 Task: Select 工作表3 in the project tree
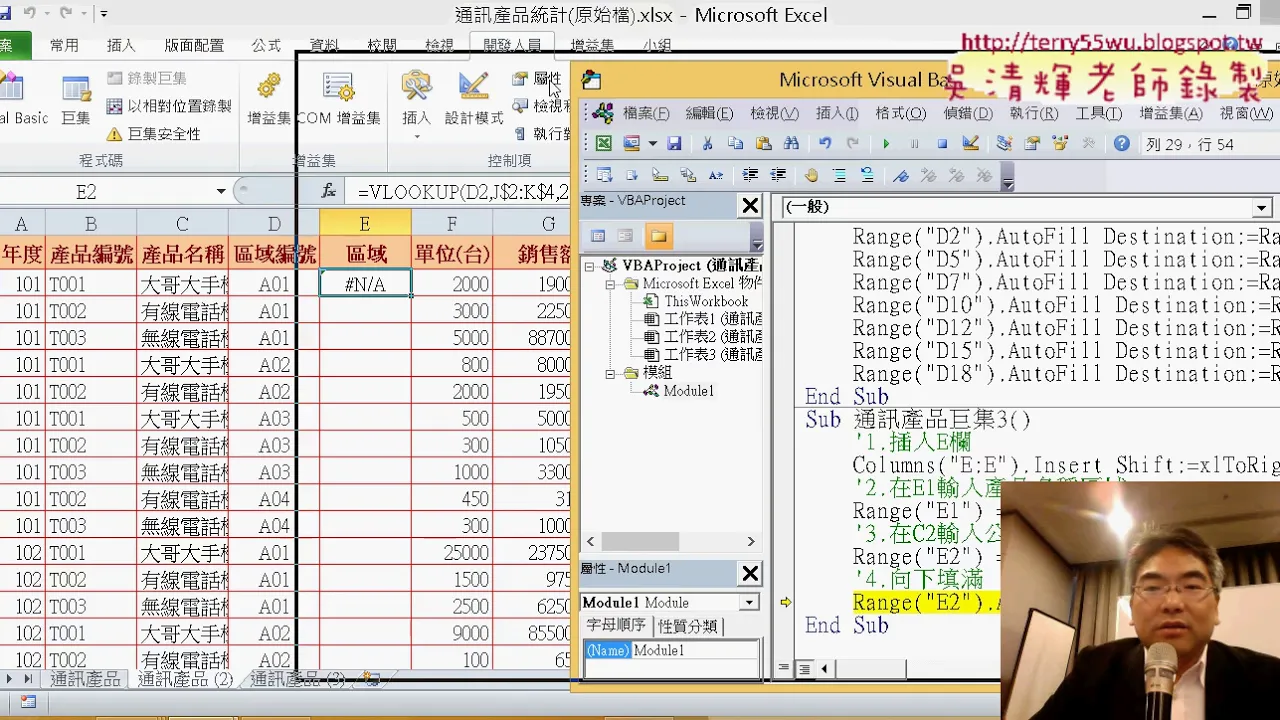point(703,355)
